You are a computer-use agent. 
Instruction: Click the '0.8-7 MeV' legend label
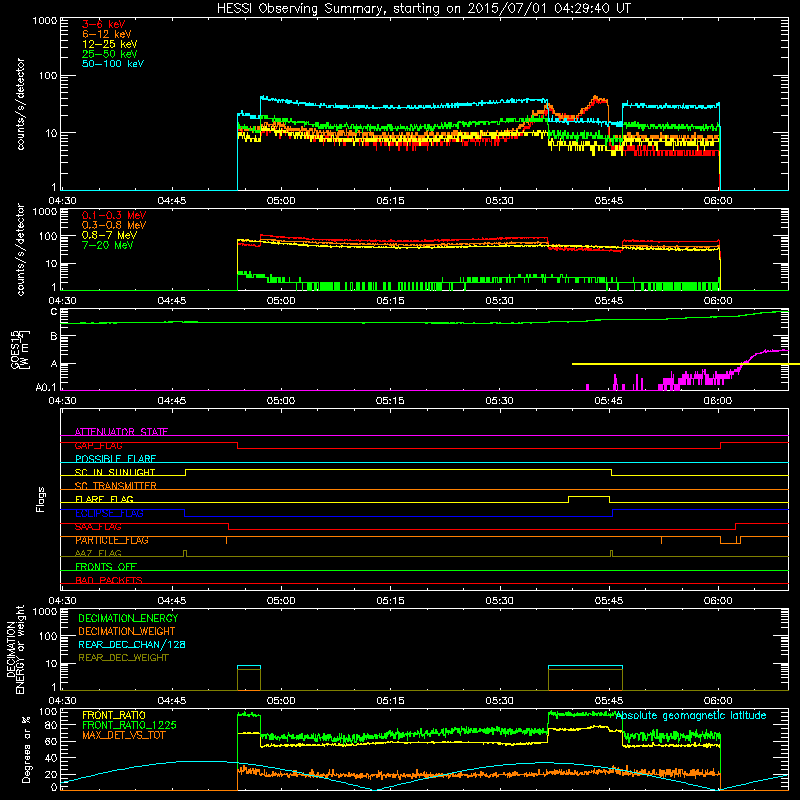pyautogui.click(x=109, y=235)
